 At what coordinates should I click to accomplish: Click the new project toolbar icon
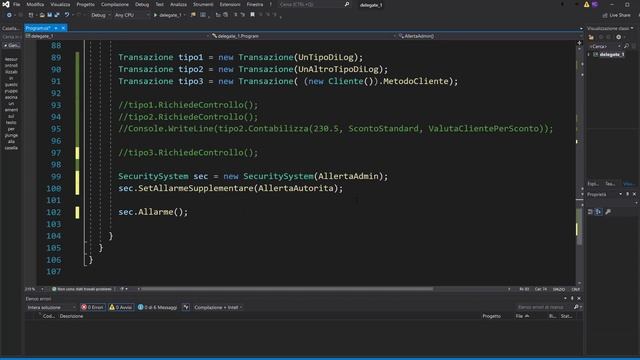(x=31, y=15)
